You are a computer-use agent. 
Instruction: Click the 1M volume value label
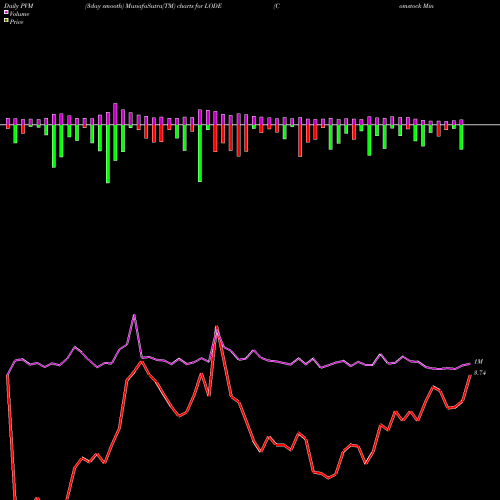[478, 362]
